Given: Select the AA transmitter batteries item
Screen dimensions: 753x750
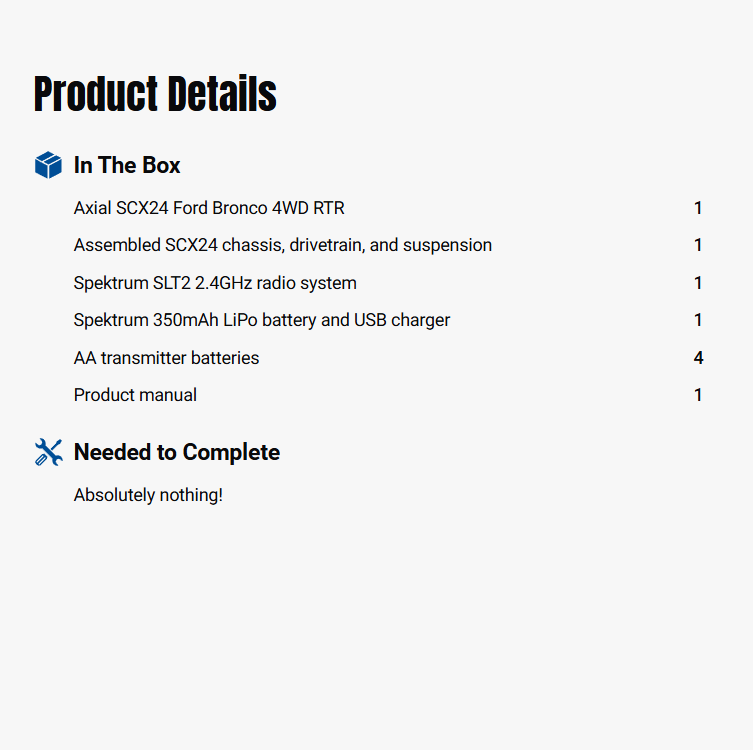Looking at the screenshot, I should point(166,358).
